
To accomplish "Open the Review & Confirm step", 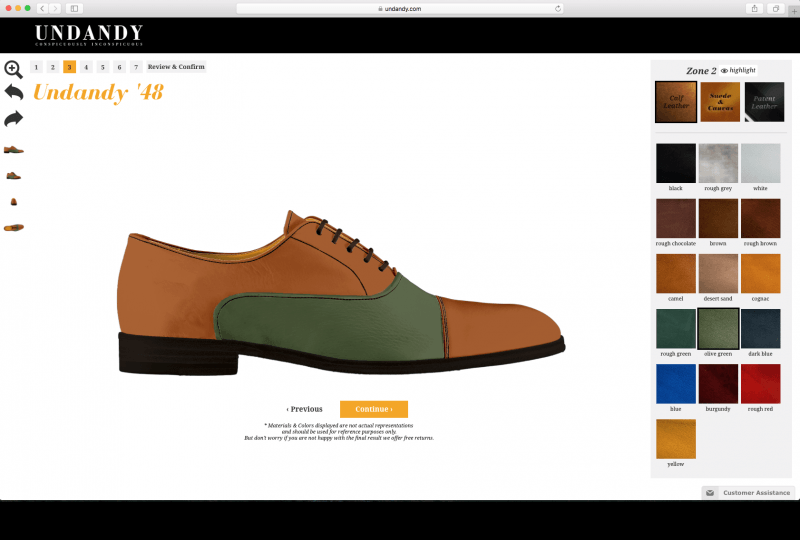I will (176, 67).
